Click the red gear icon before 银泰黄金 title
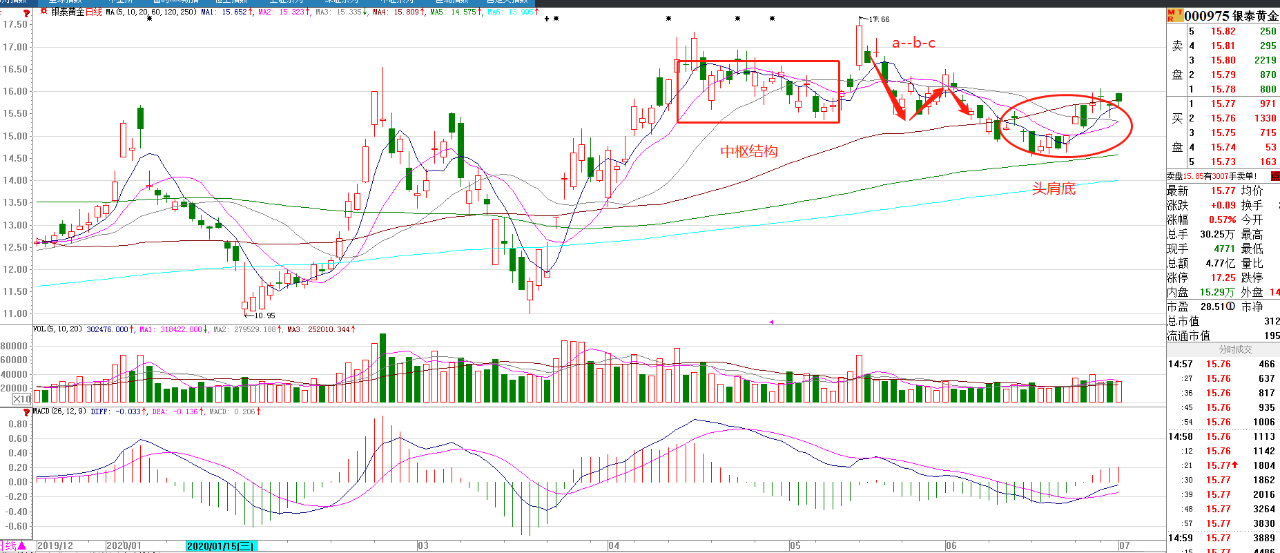Viewport: 1280px width, 553px height. tap(44, 11)
